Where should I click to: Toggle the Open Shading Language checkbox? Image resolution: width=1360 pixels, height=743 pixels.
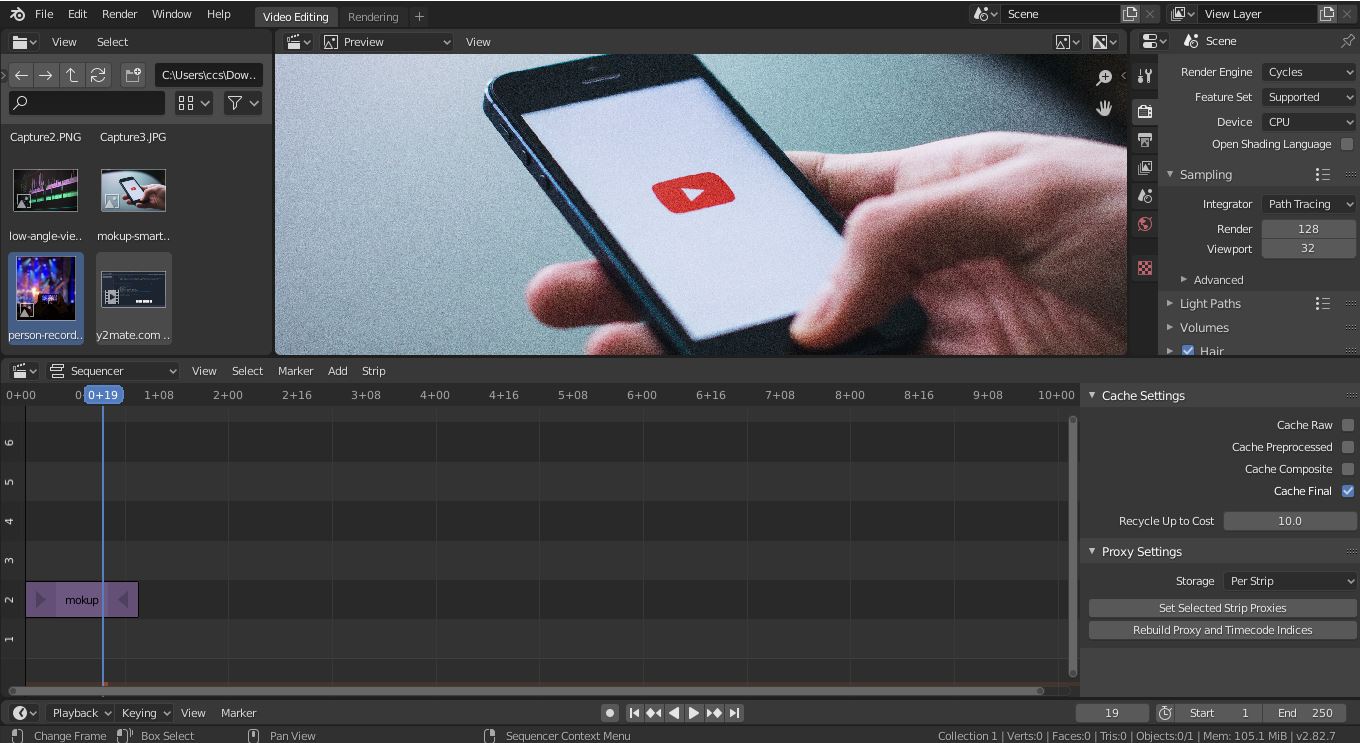[1345, 143]
